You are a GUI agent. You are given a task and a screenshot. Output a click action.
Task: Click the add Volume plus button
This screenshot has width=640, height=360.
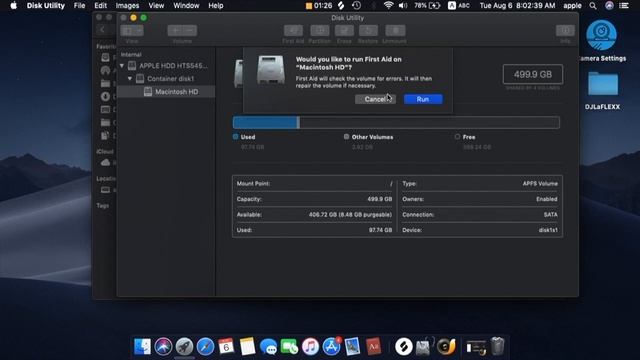click(x=175, y=31)
